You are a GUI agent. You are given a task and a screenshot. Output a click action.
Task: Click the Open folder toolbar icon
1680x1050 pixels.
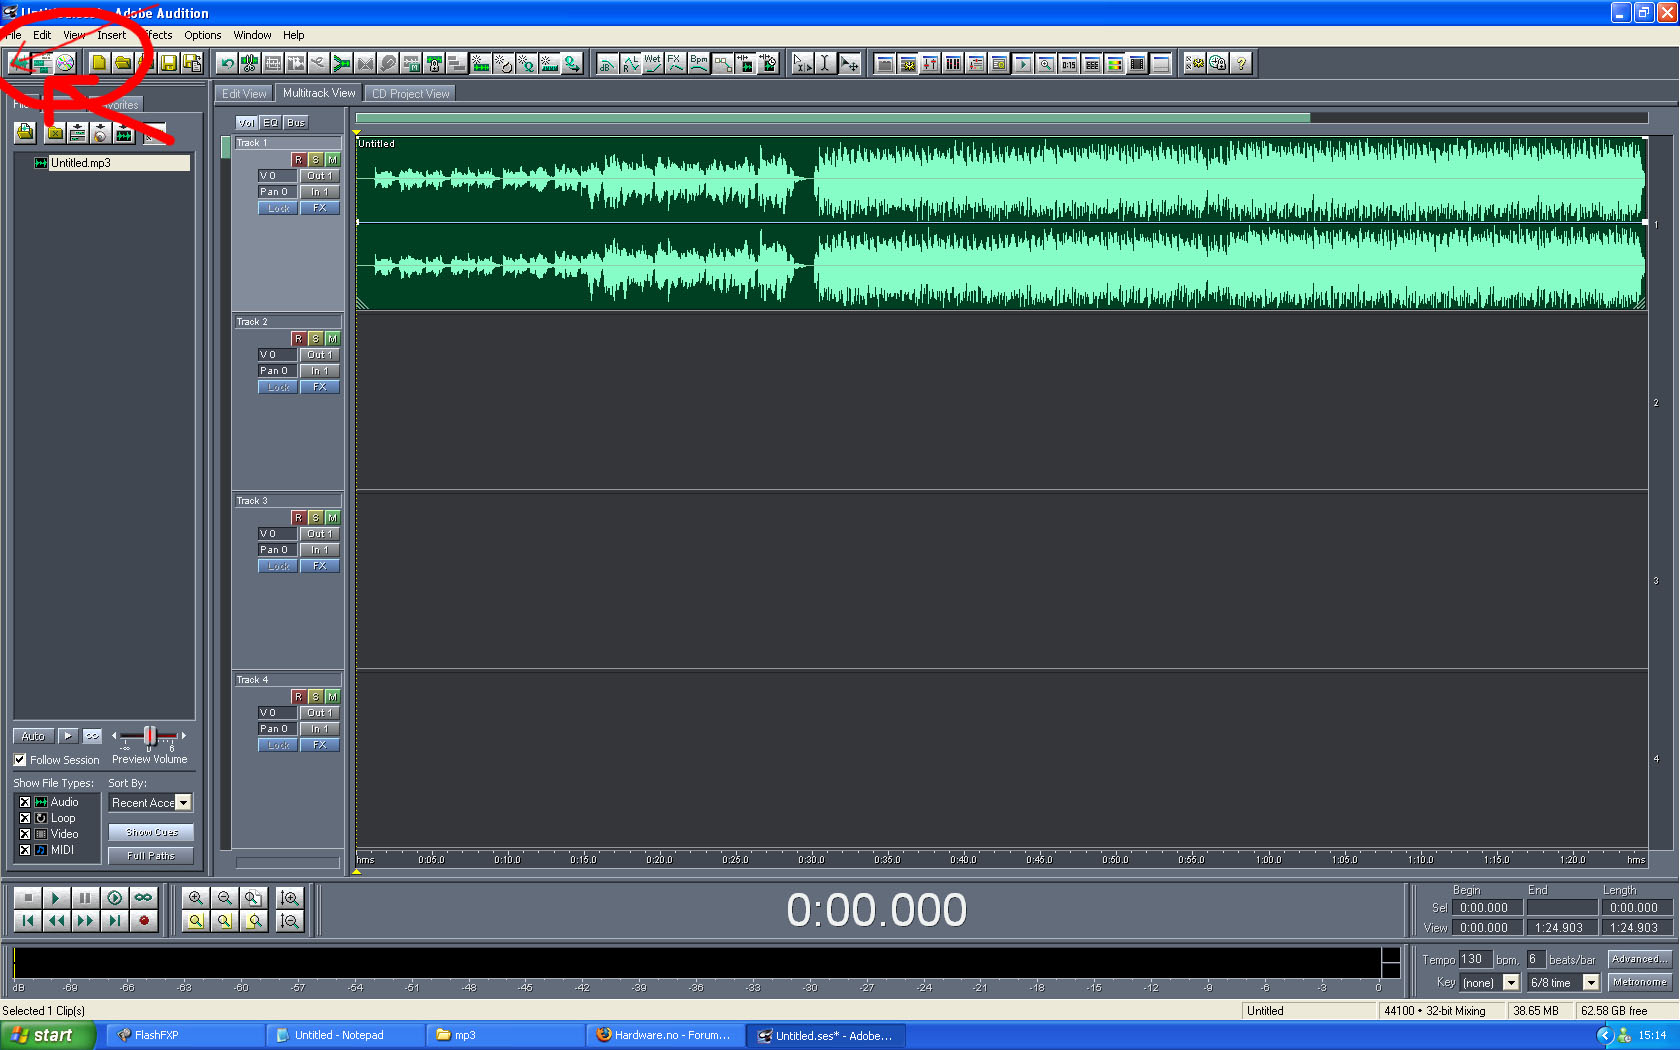[x=122, y=63]
